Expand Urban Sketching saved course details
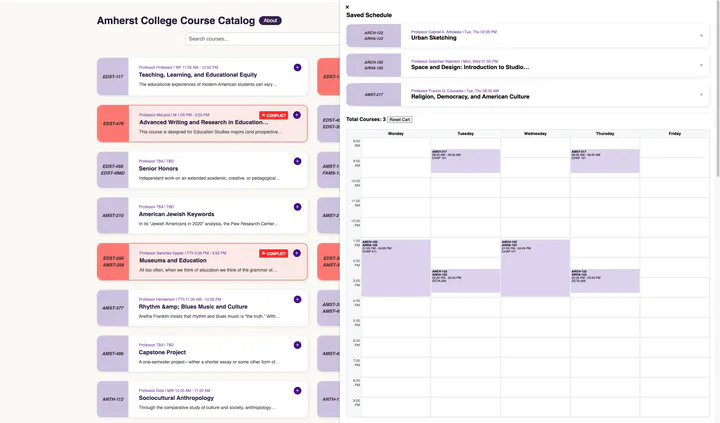Screen dimensions: 720x423 701,36
